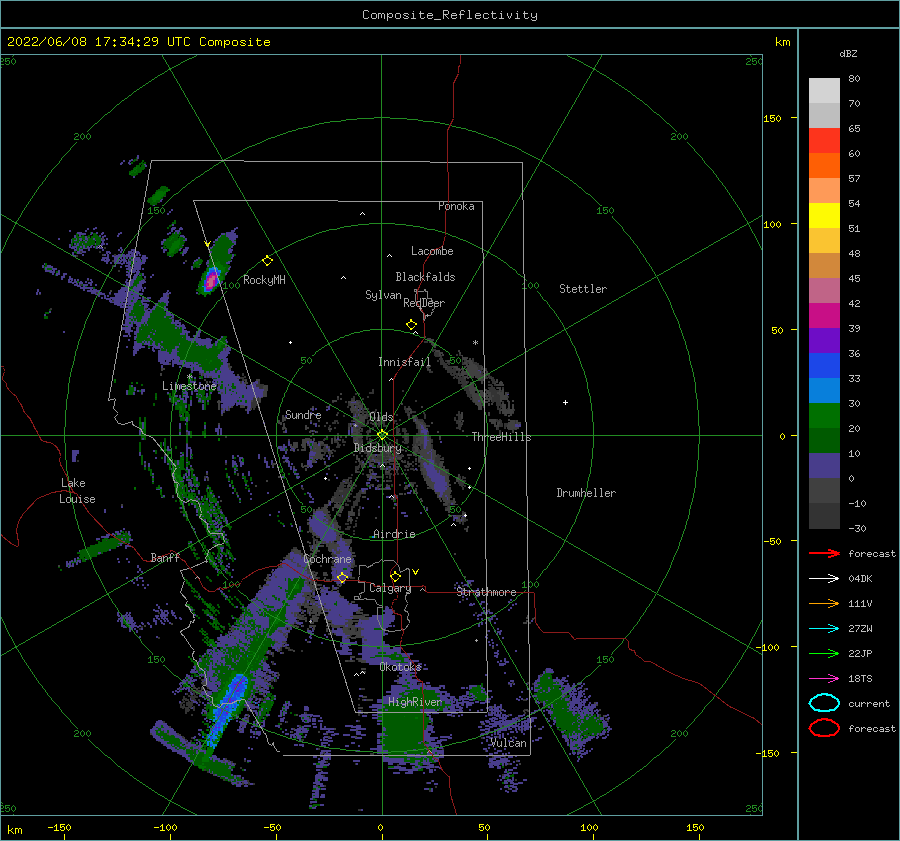The image size is (900, 841).
Task: Click the red forecast arrow in legend
Action: (824, 553)
